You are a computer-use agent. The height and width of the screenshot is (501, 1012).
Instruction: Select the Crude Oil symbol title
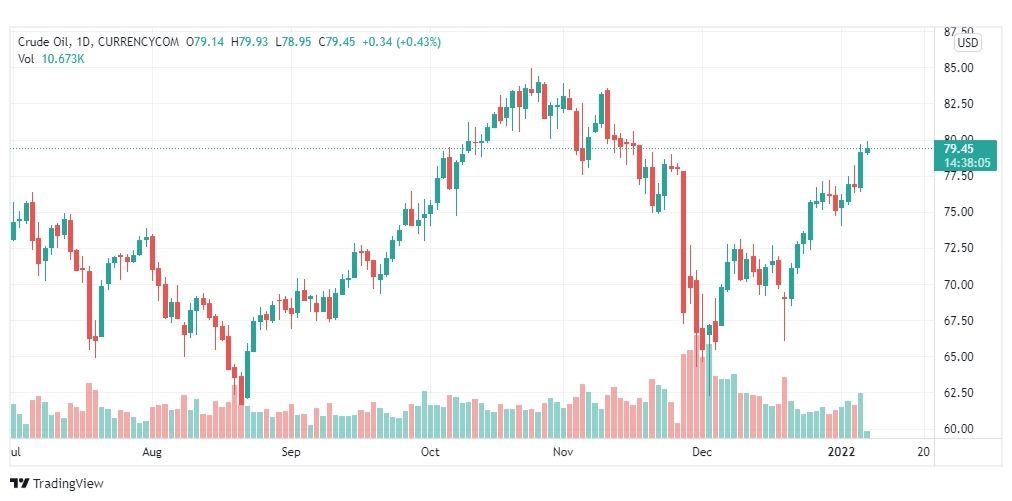point(41,42)
